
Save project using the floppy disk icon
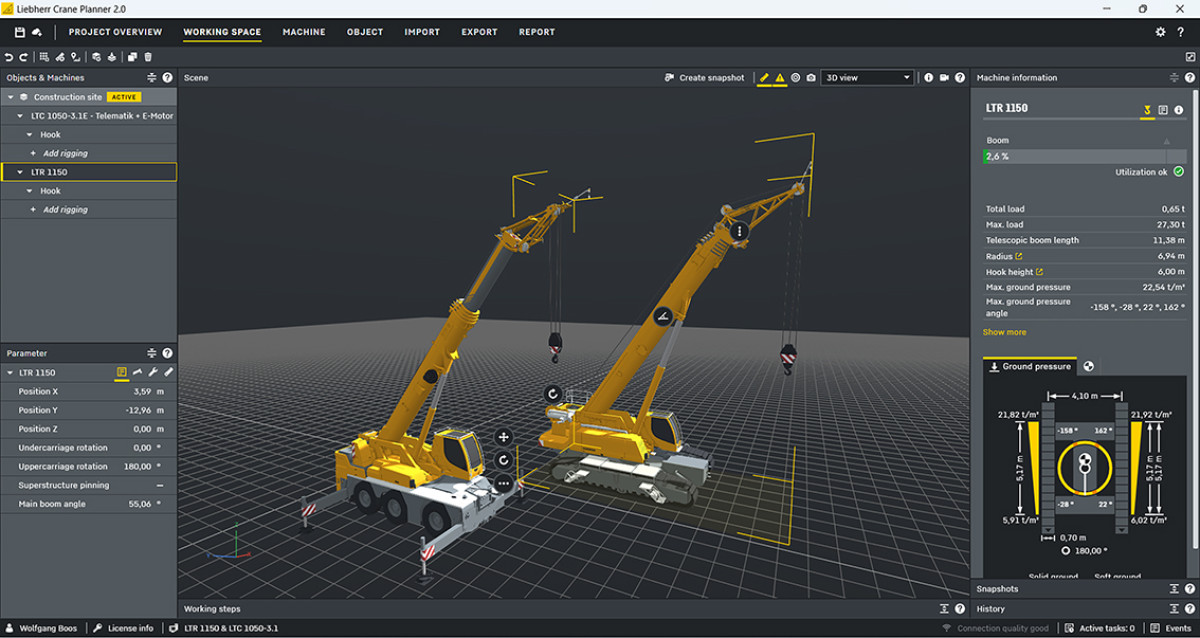[19, 32]
